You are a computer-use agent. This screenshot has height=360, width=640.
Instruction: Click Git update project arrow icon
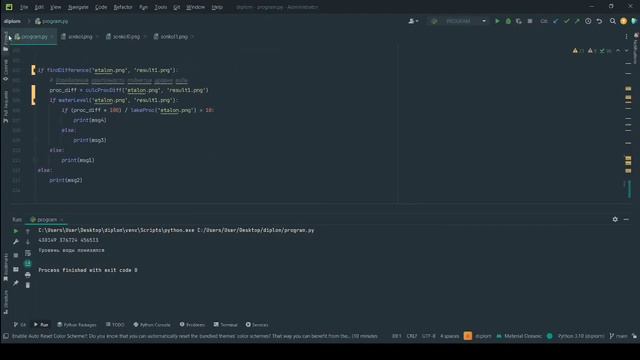point(556,21)
